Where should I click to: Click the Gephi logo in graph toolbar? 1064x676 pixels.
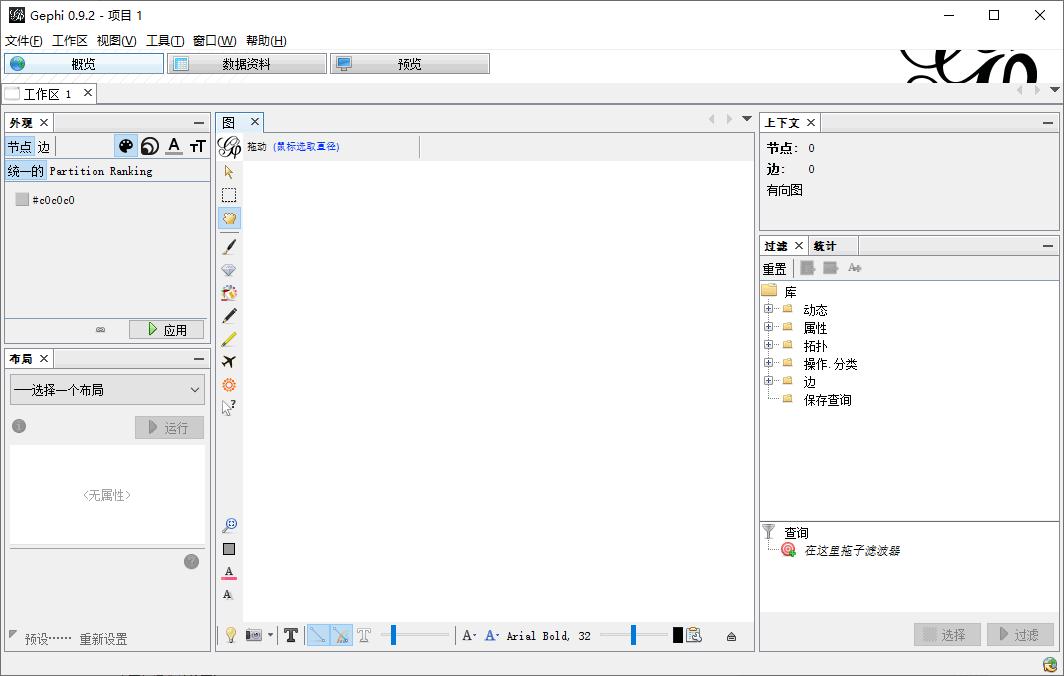[x=229, y=147]
